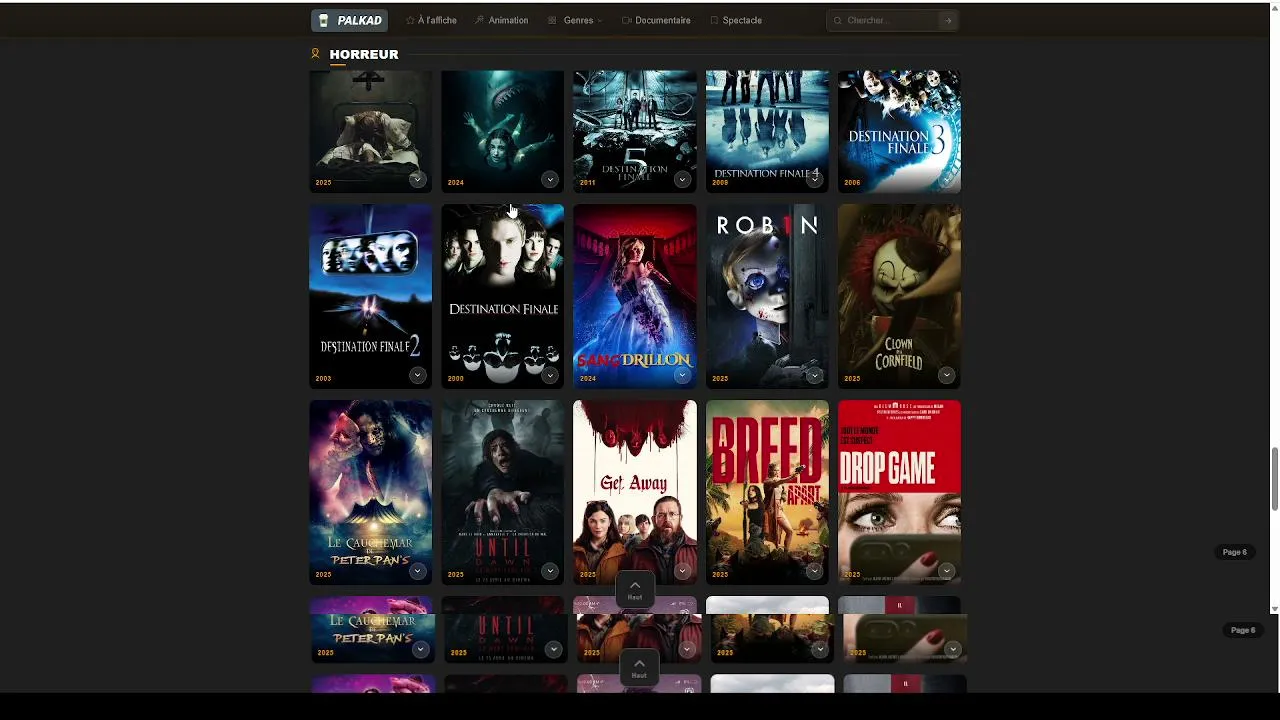Expand the chevron on the underwater monster poster
1280x720 pixels.
click(550, 179)
